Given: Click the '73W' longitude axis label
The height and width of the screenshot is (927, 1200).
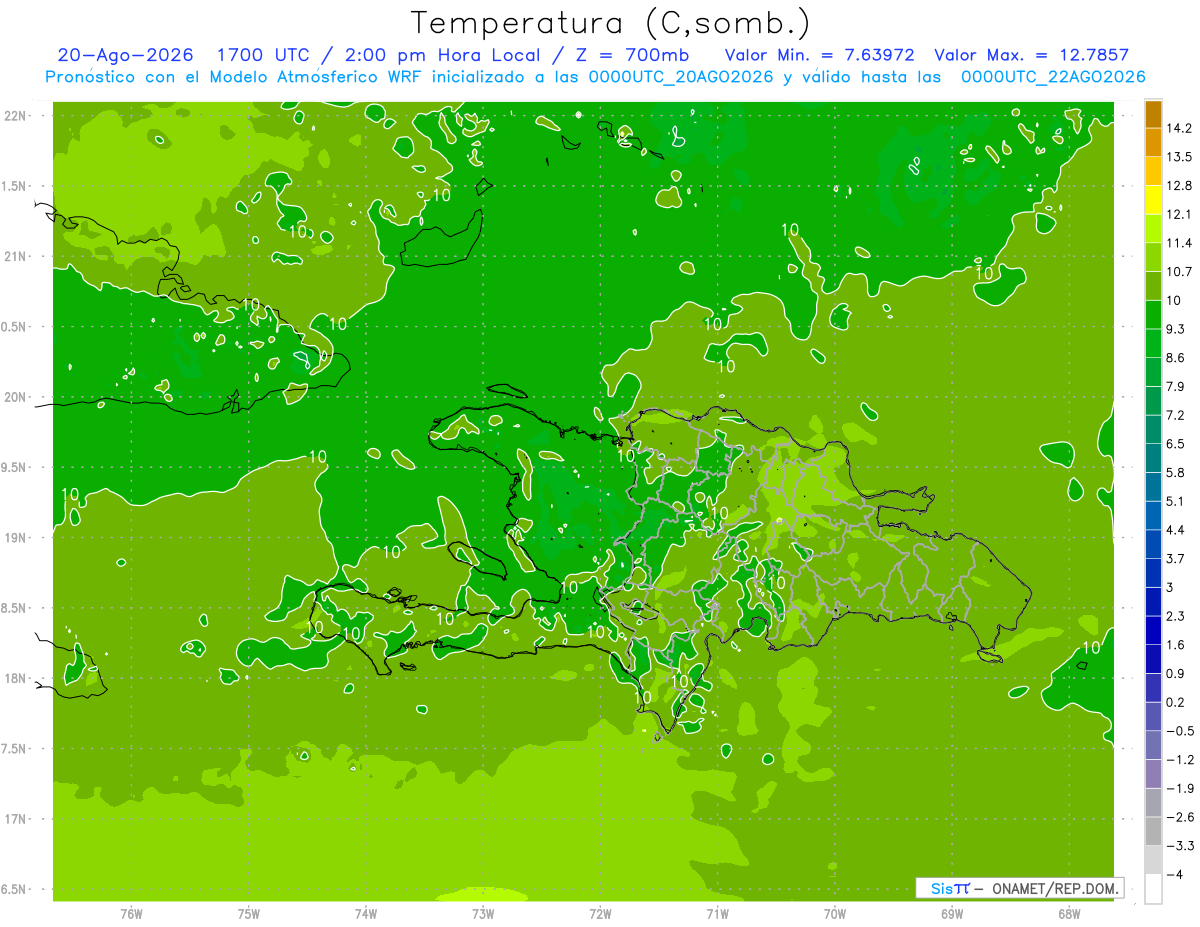Looking at the screenshot, I should coord(483,913).
